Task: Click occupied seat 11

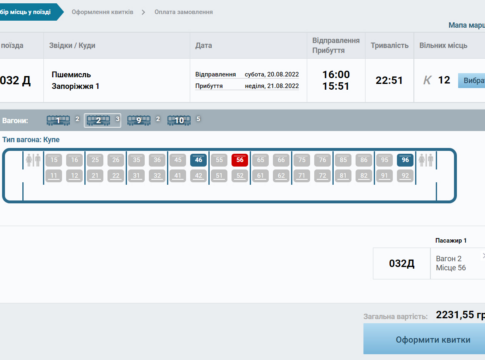Action: 54,176
